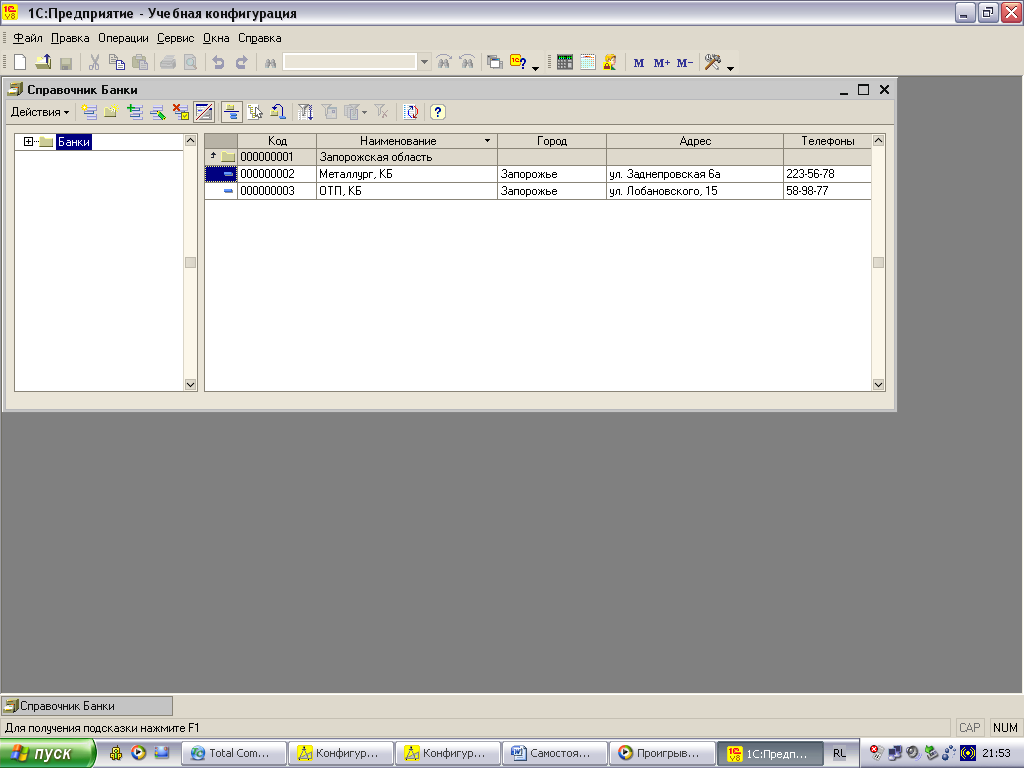This screenshot has height=768, width=1024.
Task: Add new group folder icon
Action: coord(111,112)
